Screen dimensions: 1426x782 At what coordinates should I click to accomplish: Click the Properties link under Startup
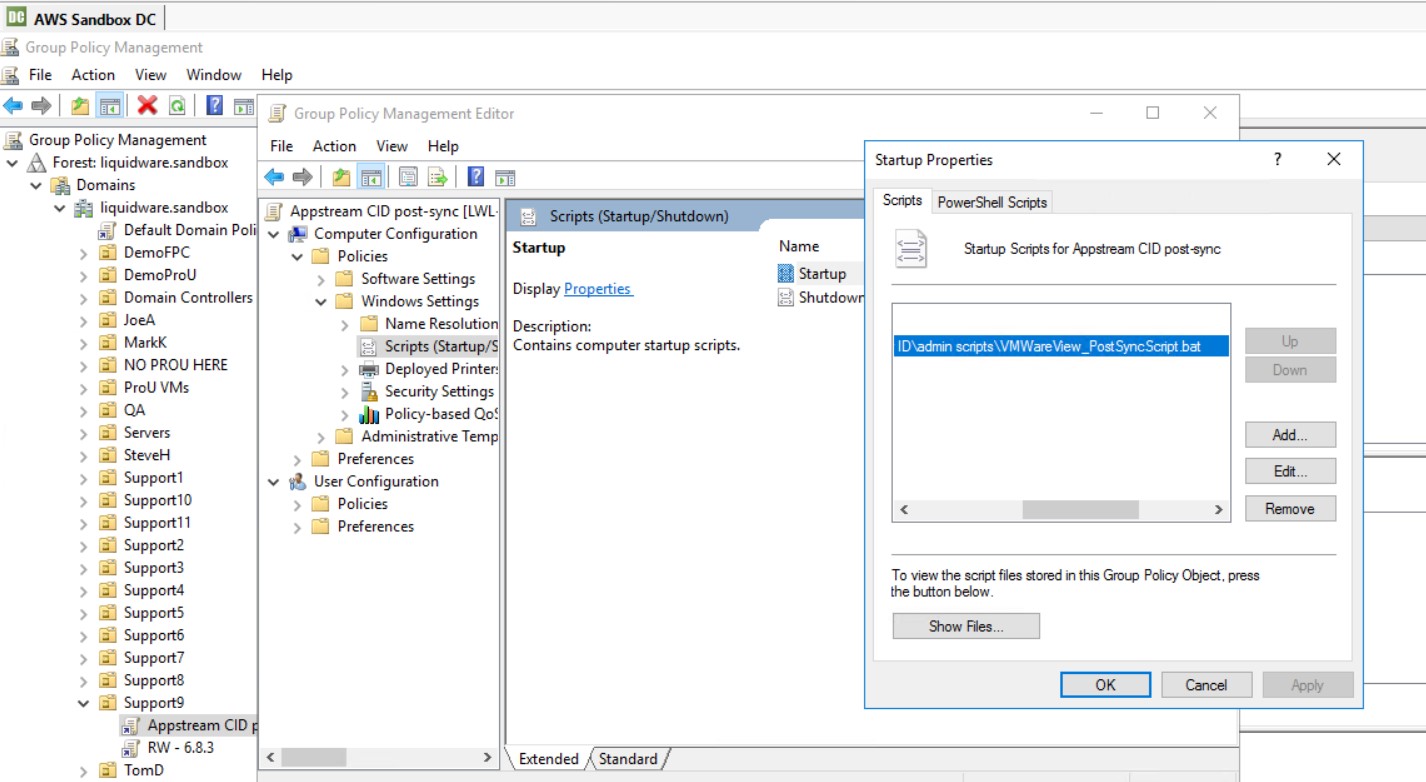tap(597, 289)
